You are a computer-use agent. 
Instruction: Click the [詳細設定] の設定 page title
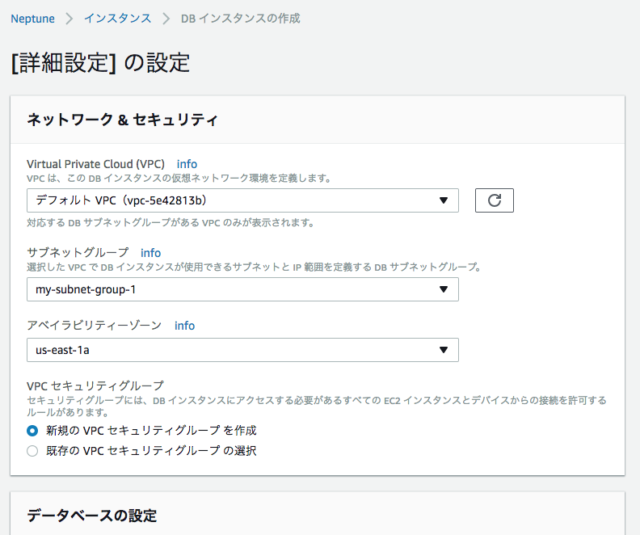click(100, 62)
